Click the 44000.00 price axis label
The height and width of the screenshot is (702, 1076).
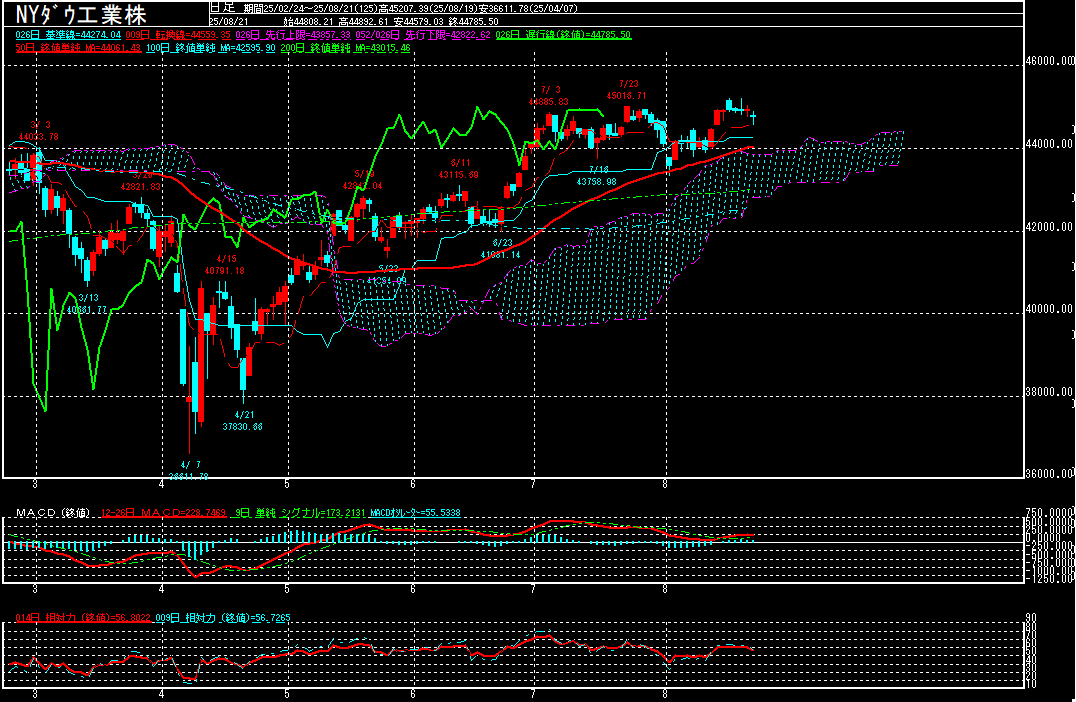(x=1050, y=144)
